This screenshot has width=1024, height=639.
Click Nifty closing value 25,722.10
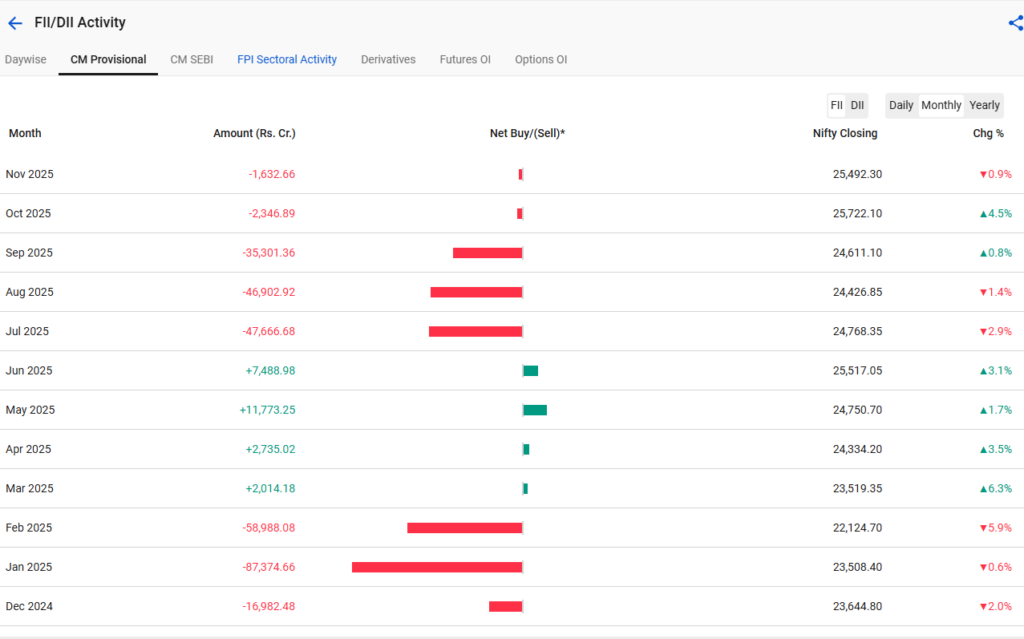click(x=857, y=214)
